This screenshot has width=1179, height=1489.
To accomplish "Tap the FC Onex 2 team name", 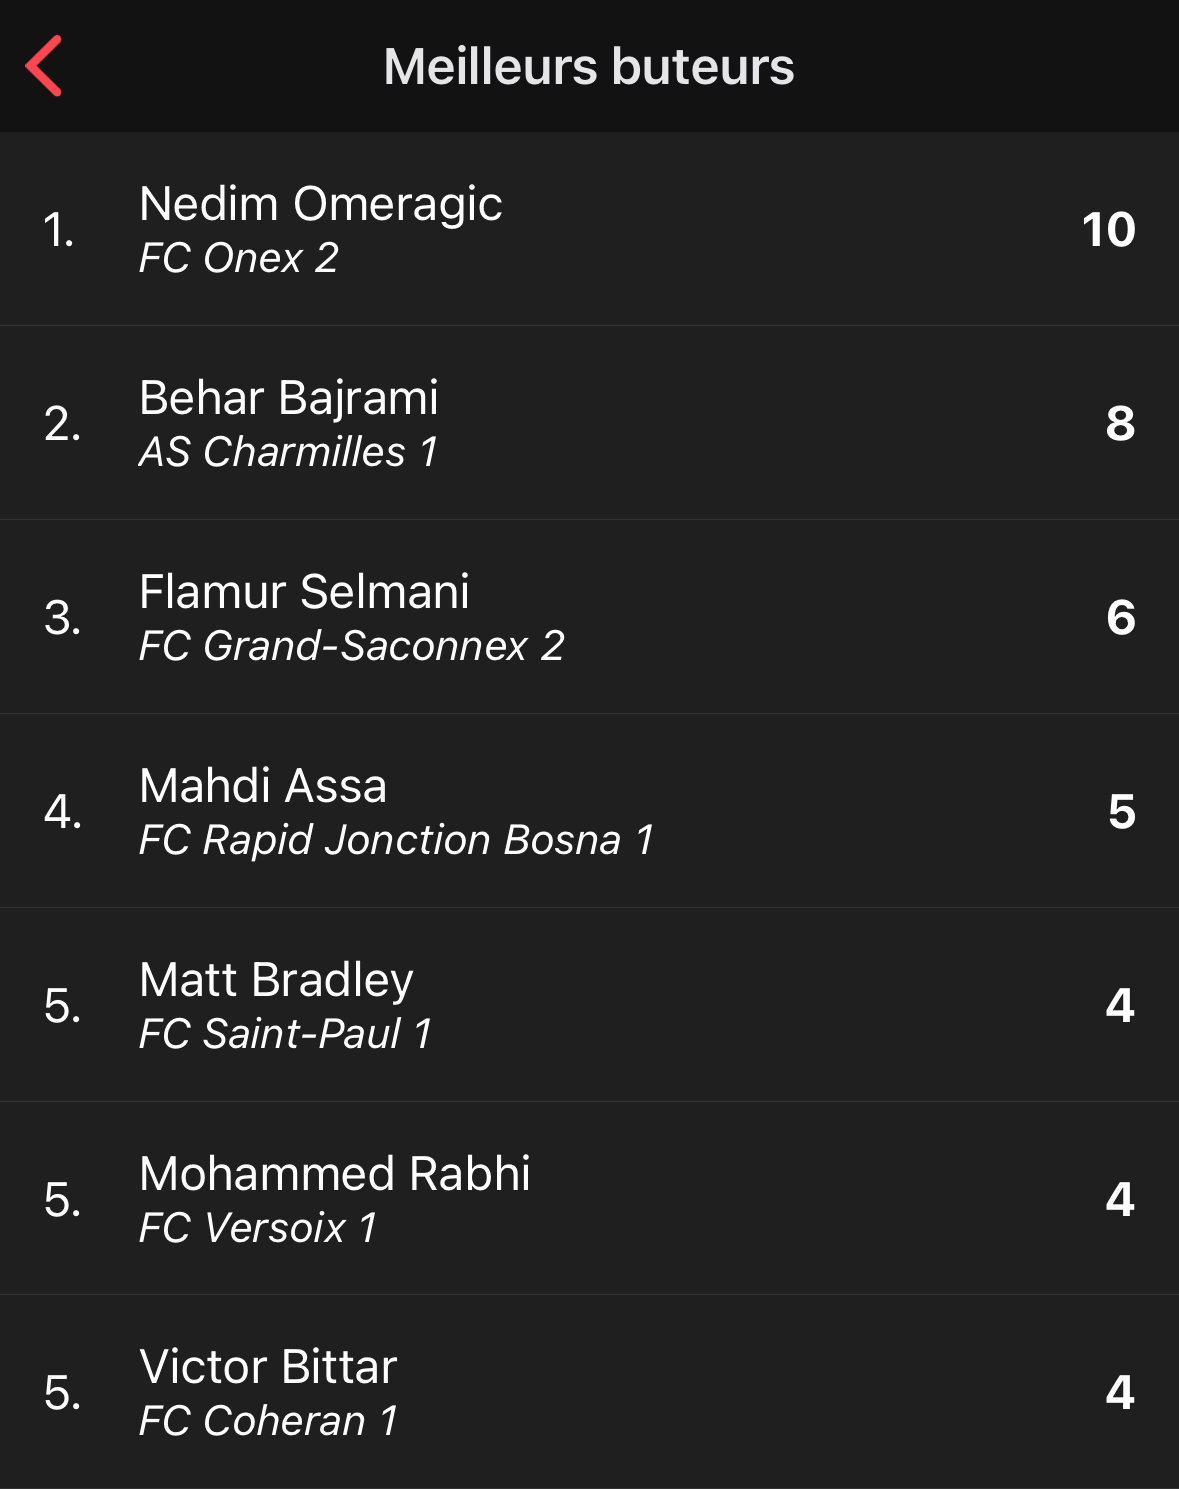I will (x=239, y=258).
